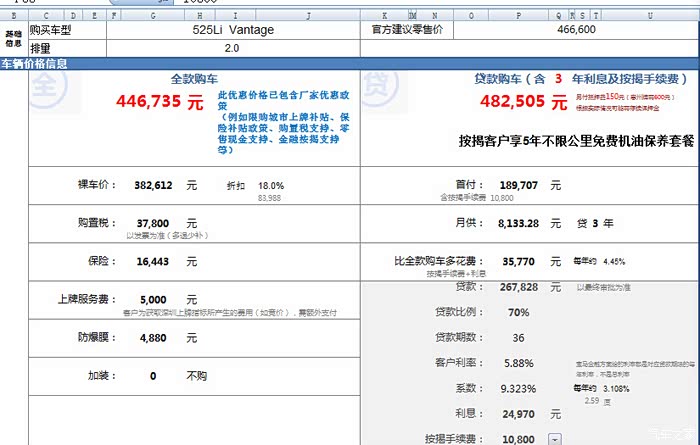Select column header I

235,16
